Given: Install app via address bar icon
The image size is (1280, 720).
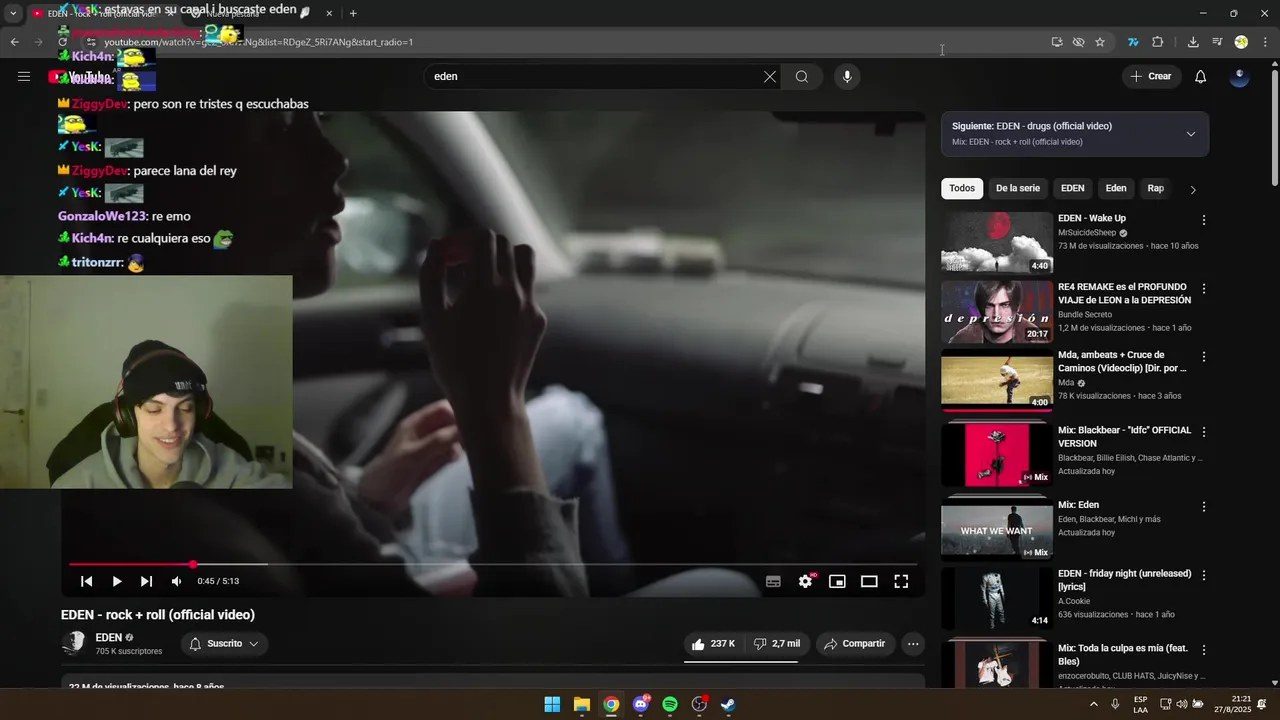Looking at the screenshot, I should click(x=1057, y=42).
